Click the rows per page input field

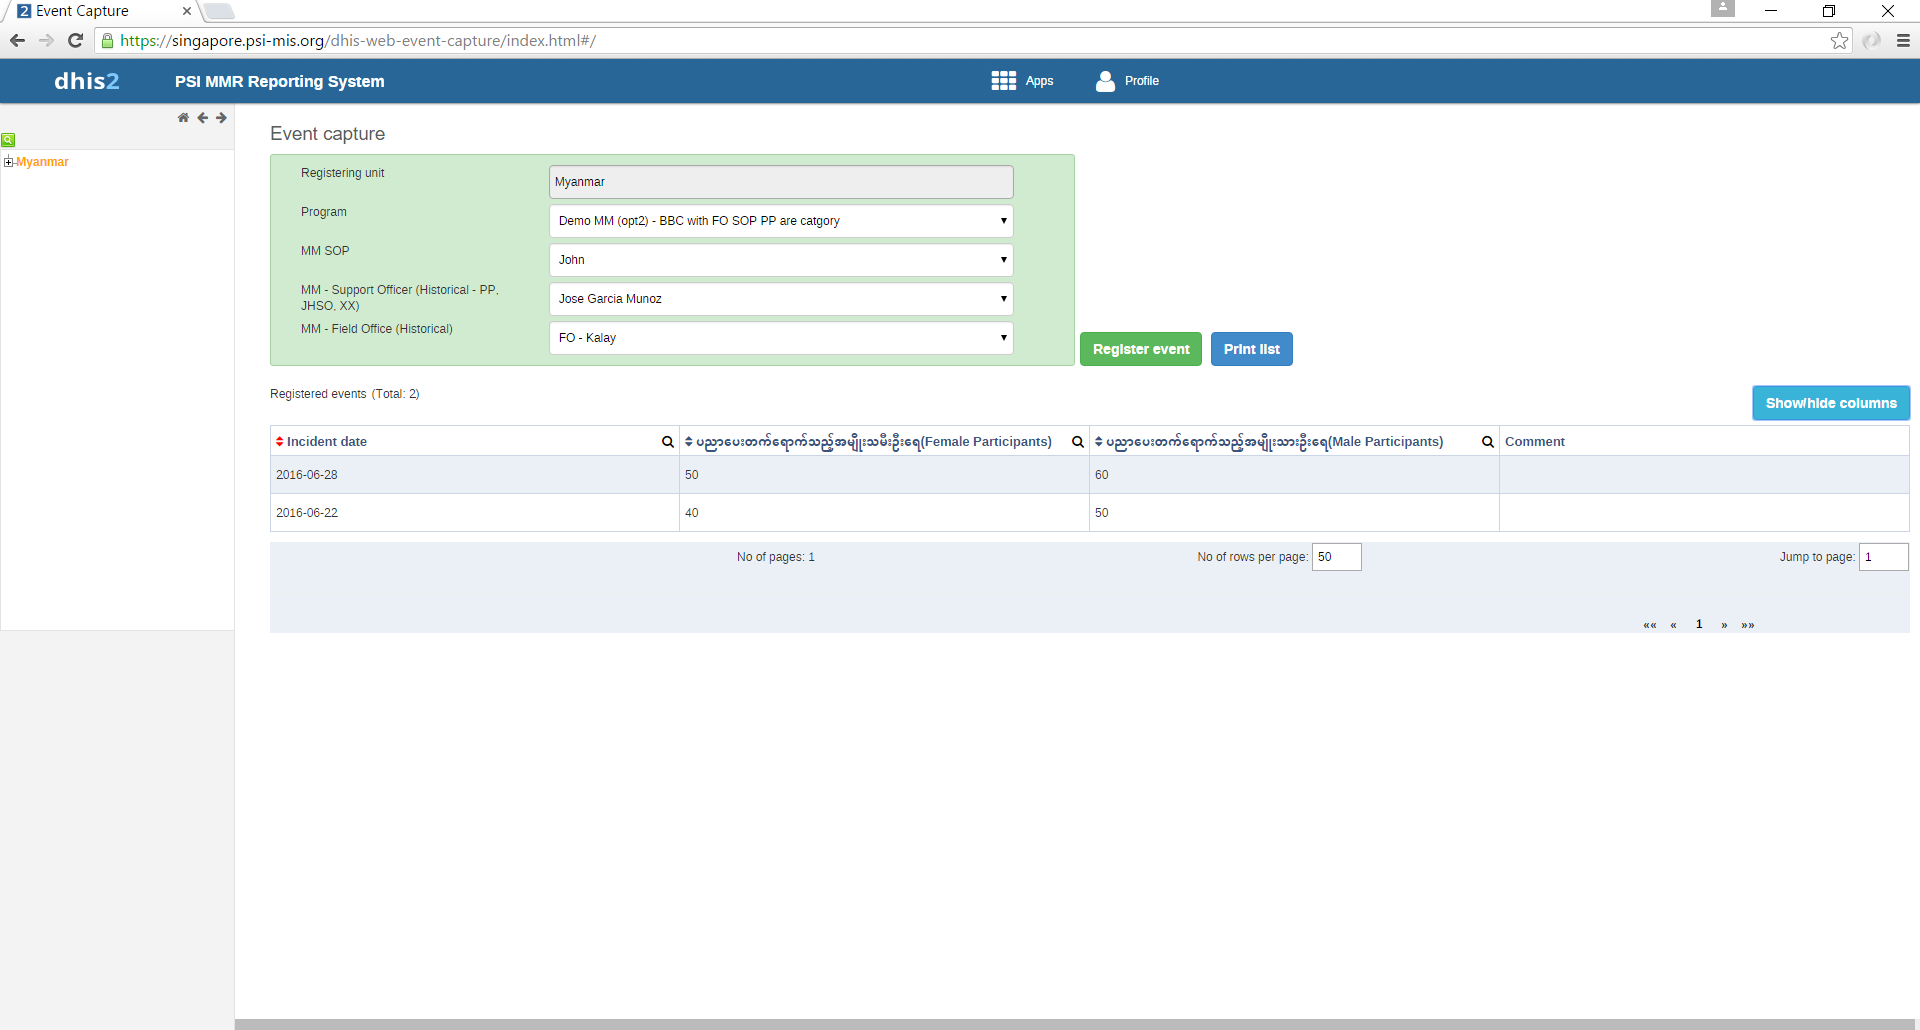pos(1336,557)
